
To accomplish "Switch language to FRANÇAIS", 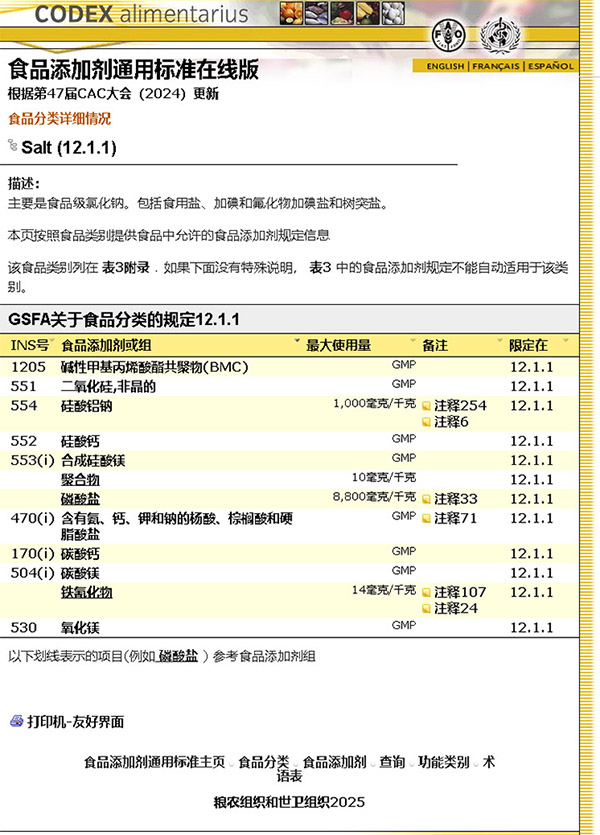I will coord(495,66).
